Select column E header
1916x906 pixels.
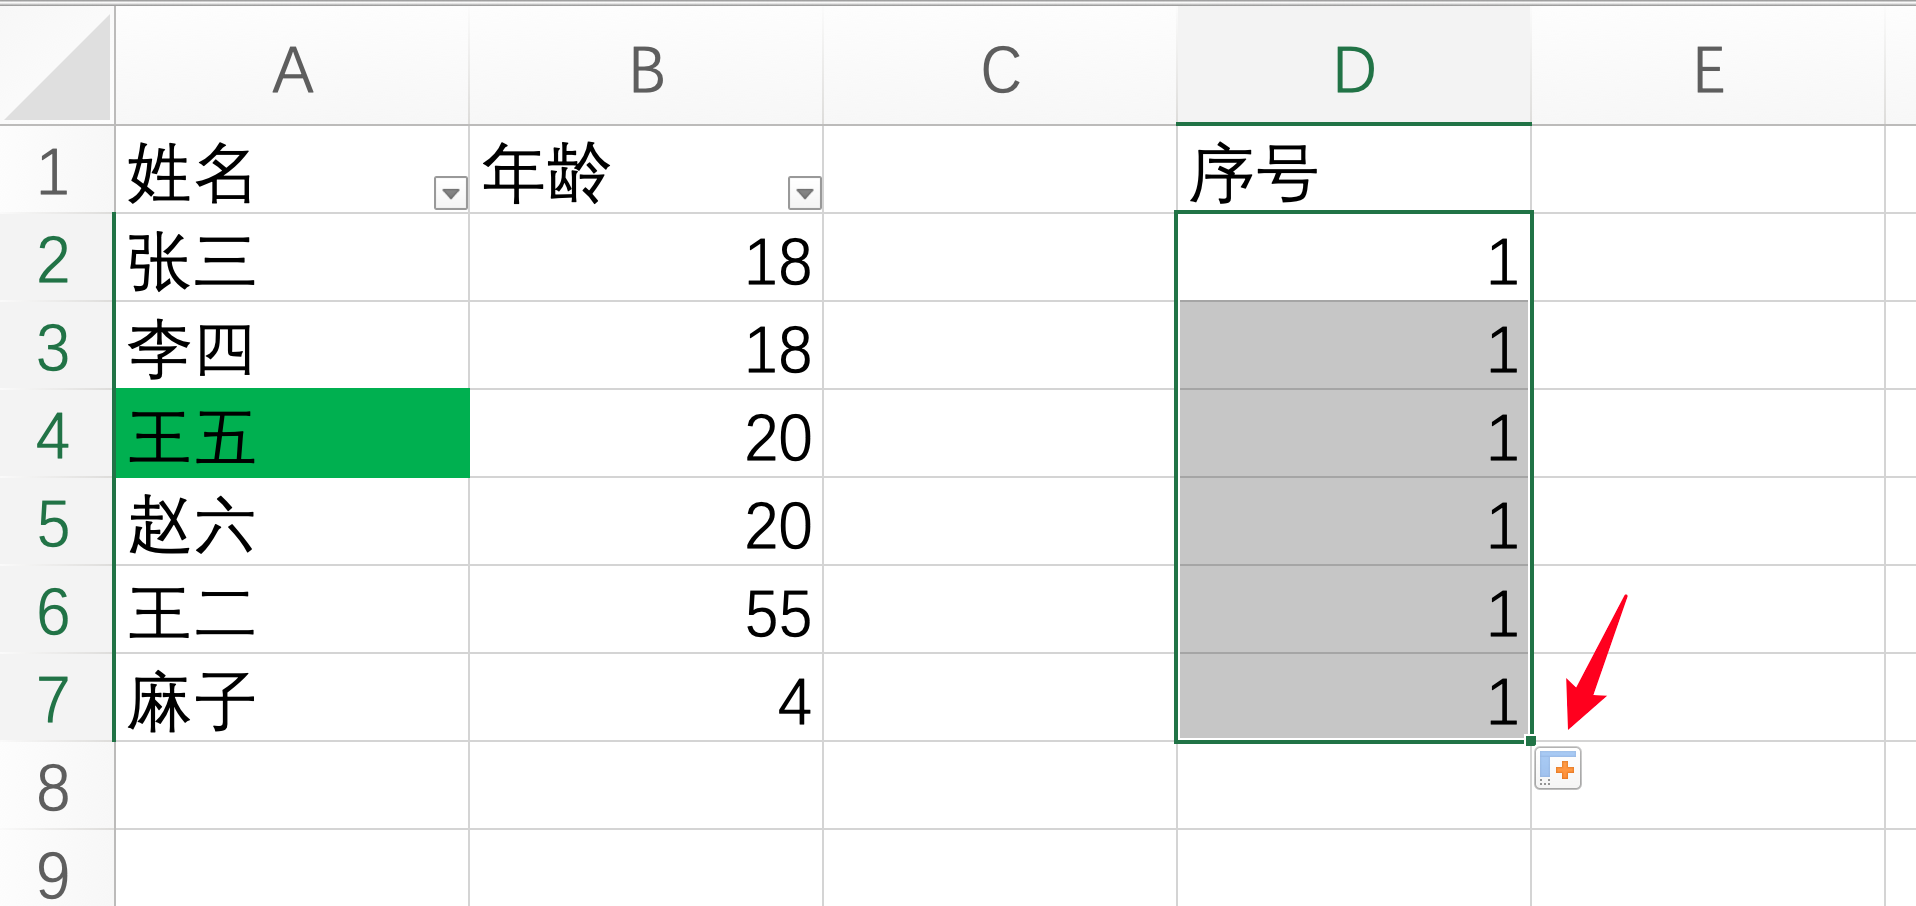click(x=1708, y=70)
